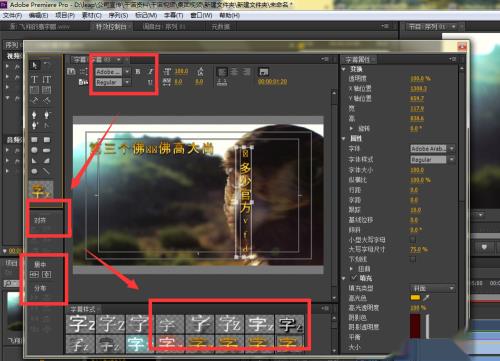Enable the 小型大写字母 checkbox

(x=413, y=239)
